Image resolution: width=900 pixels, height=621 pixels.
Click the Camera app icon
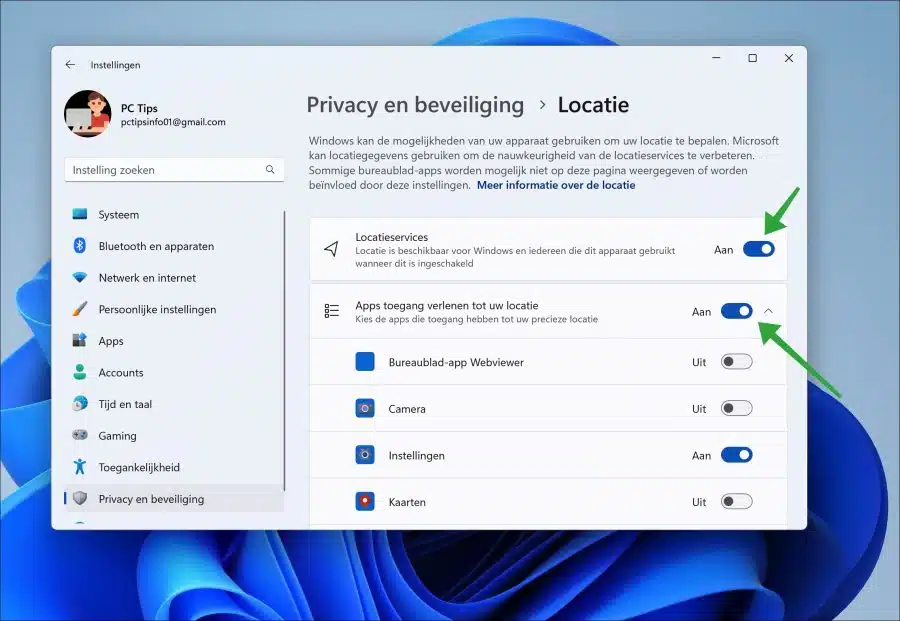364,408
